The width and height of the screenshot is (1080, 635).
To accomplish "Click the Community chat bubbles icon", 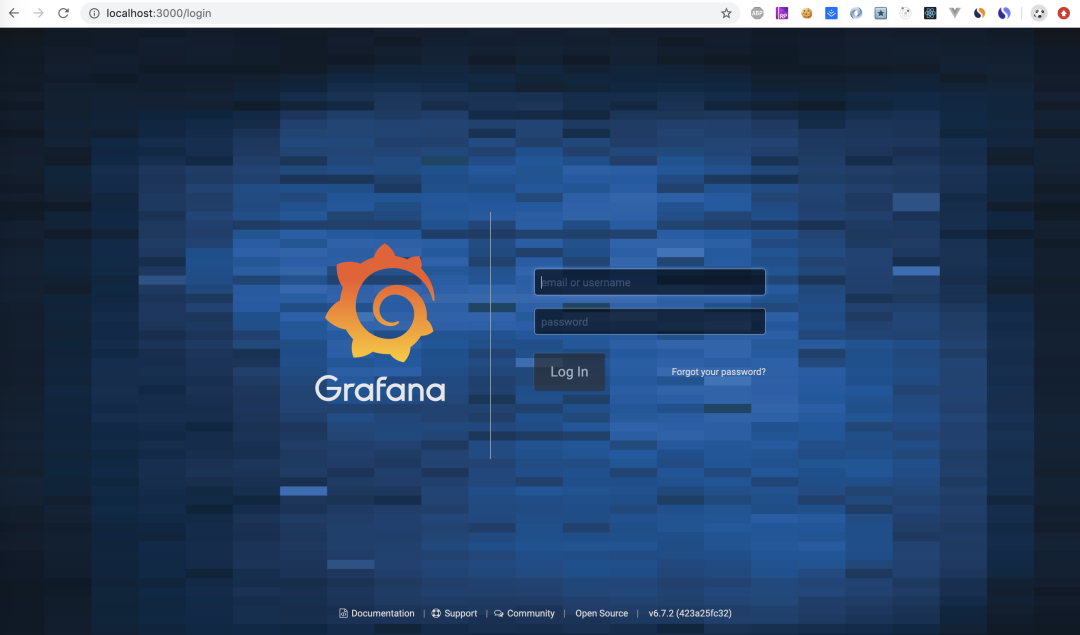I will [x=499, y=613].
